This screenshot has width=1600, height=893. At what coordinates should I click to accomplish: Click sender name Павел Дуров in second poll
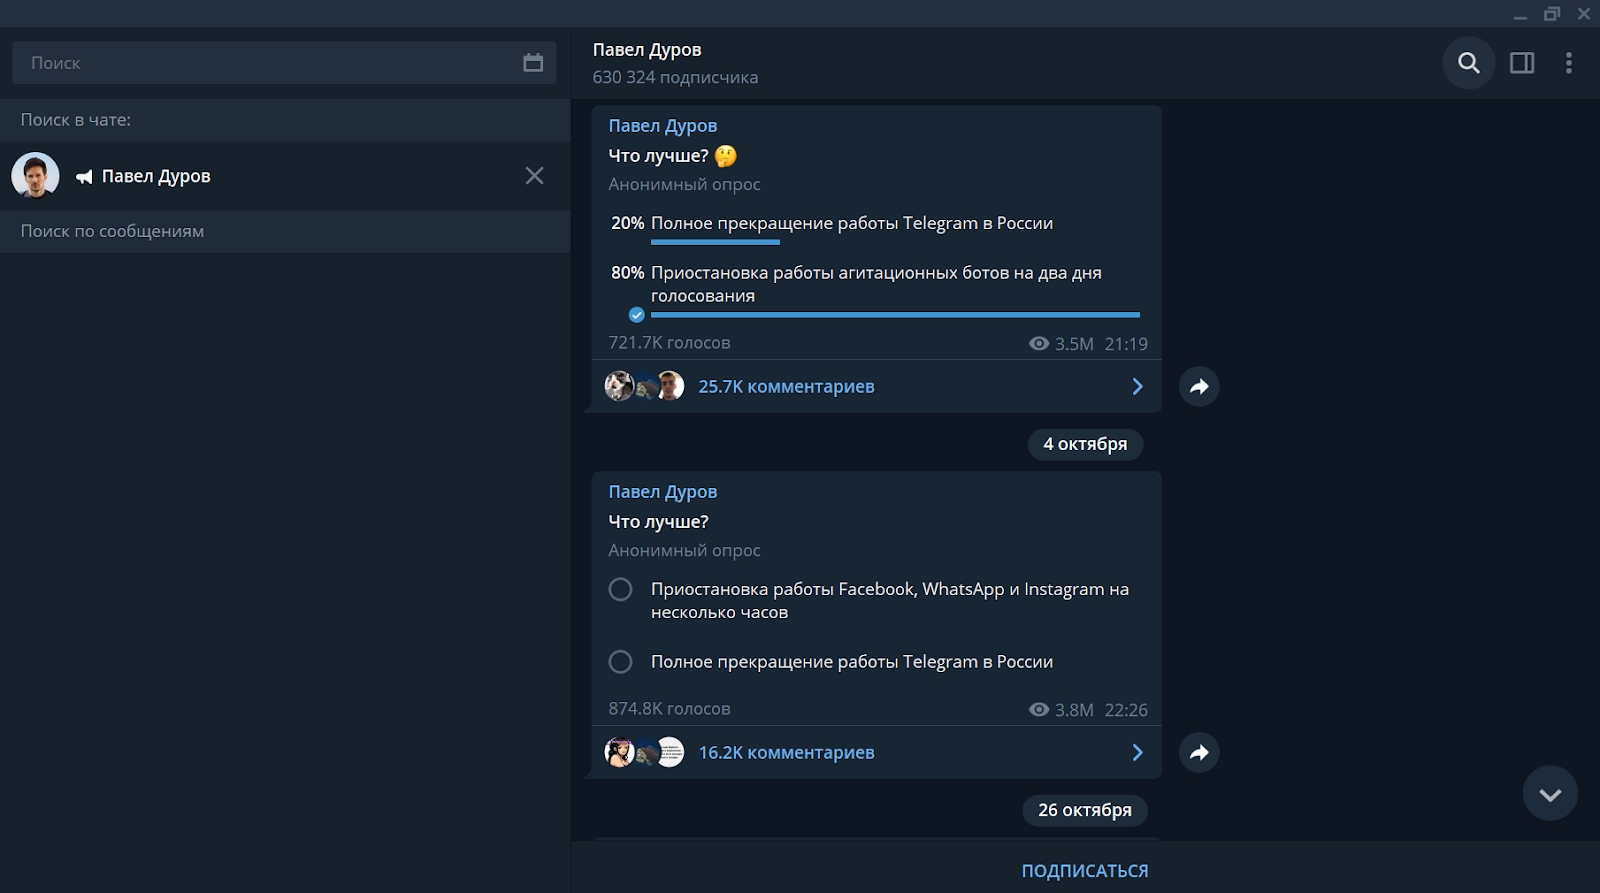point(663,492)
